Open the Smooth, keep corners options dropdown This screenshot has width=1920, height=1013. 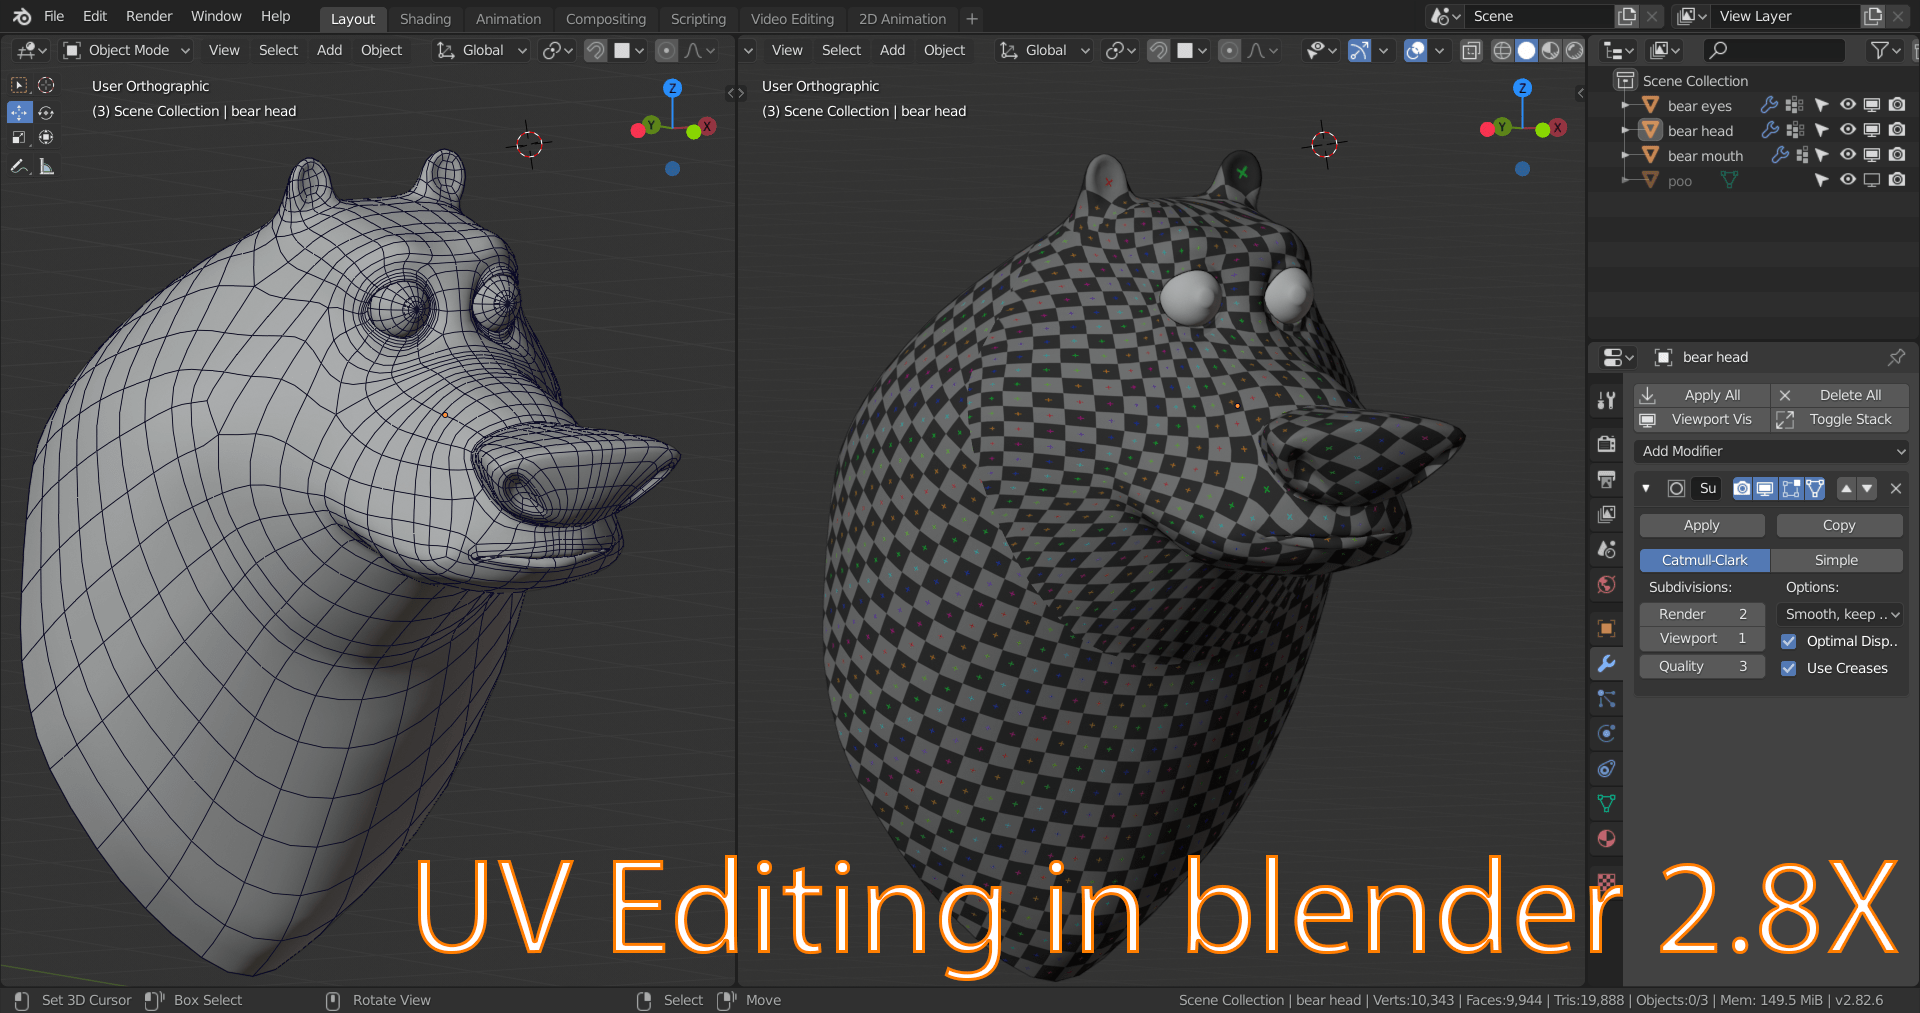click(x=1840, y=614)
